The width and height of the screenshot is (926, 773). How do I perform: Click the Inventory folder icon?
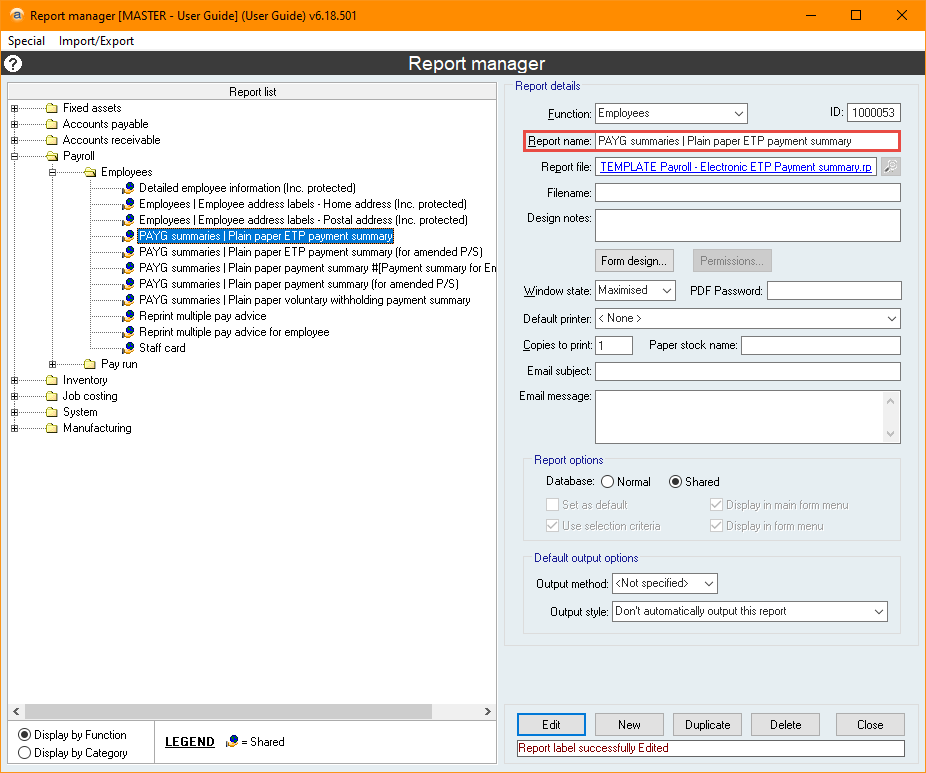[51, 380]
